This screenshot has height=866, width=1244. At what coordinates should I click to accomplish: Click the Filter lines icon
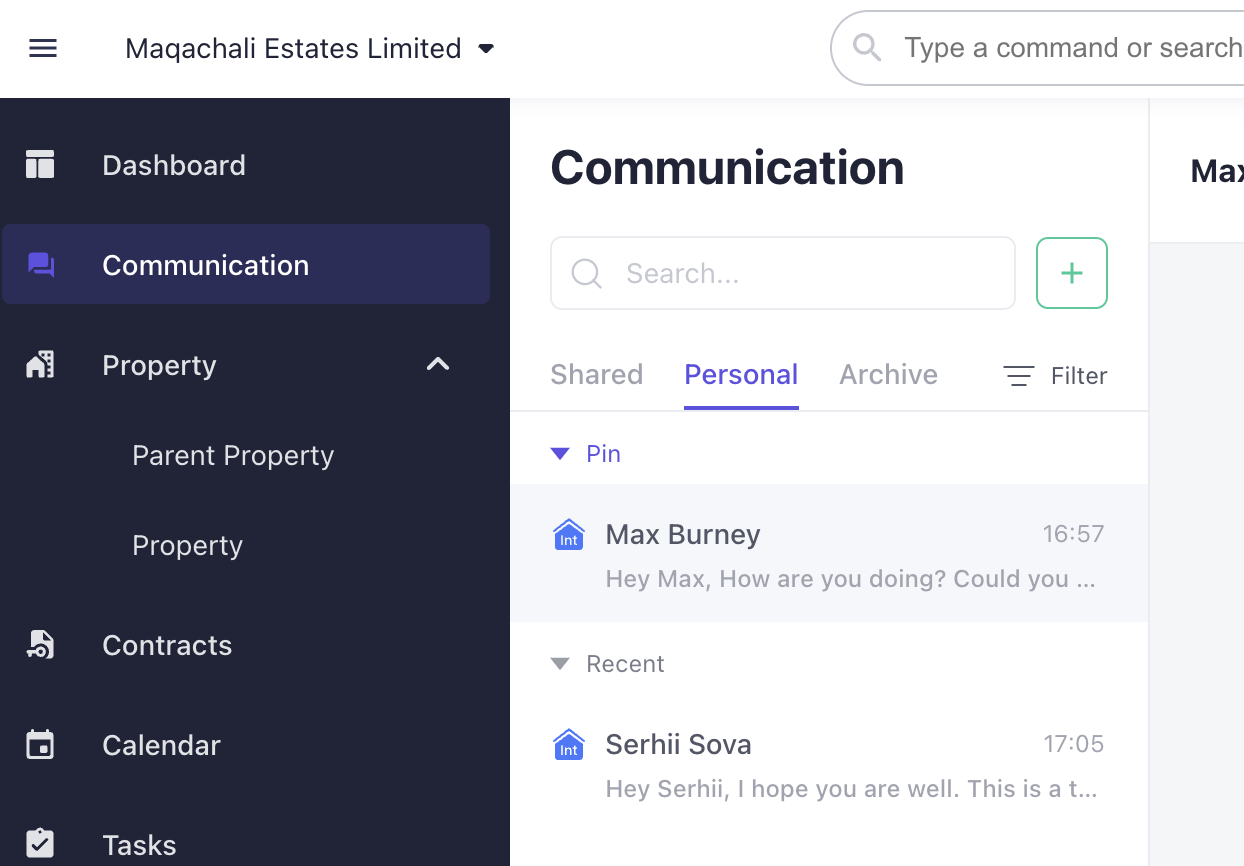pyautogui.click(x=1018, y=376)
